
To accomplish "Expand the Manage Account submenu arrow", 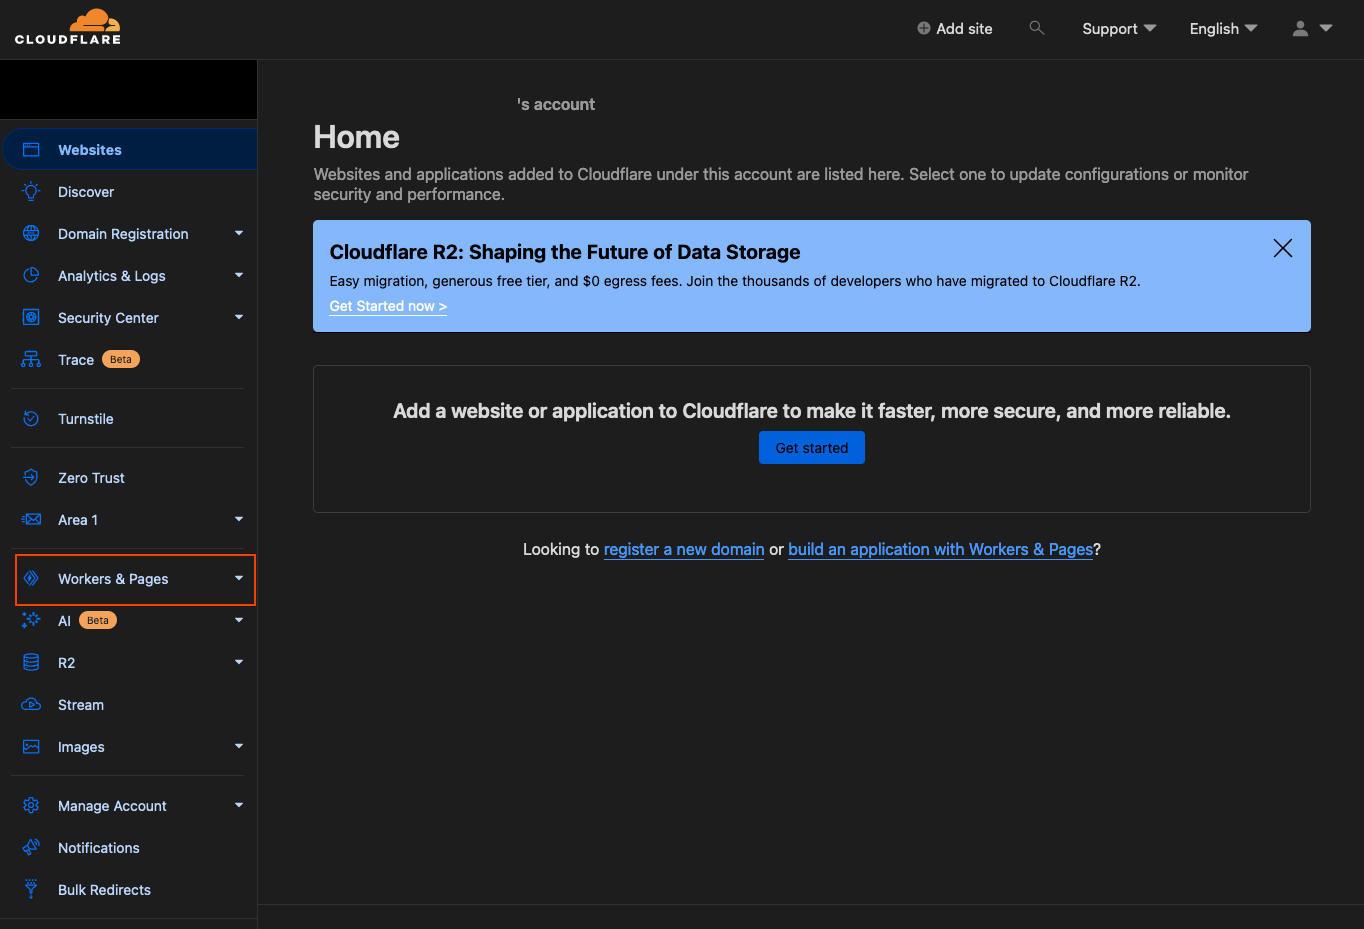I will (x=239, y=806).
